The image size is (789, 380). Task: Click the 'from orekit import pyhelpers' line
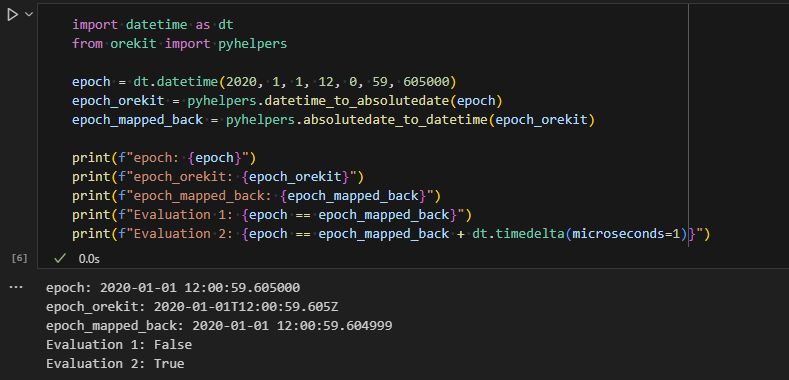(x=180, y=44)
